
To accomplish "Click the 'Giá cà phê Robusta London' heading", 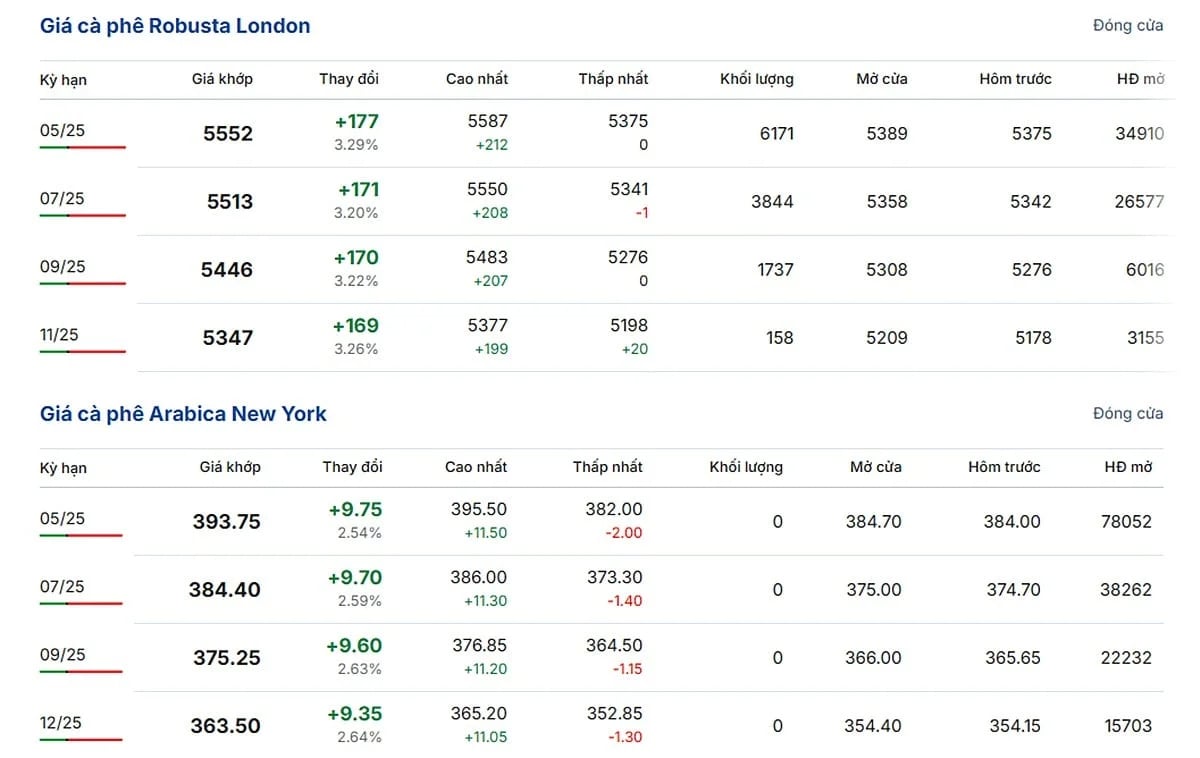I will (x=175, y=26).
